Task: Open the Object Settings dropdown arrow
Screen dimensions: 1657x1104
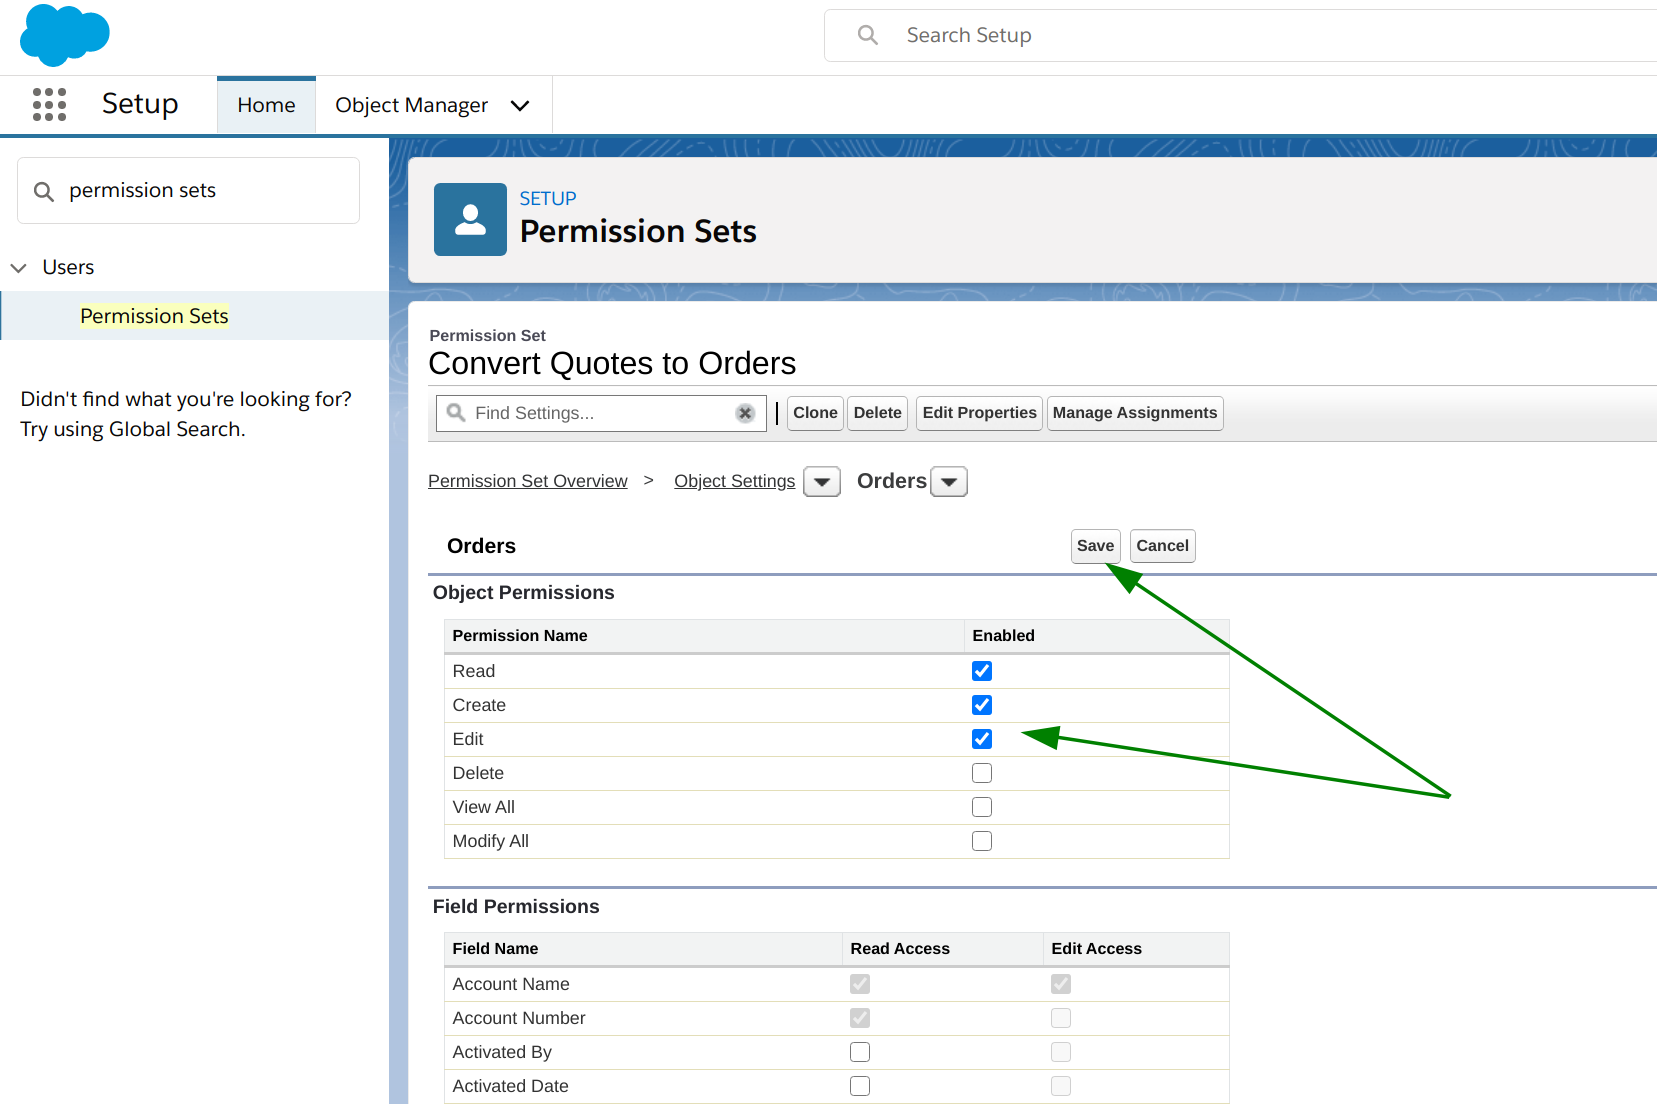Action: [822, 482]
